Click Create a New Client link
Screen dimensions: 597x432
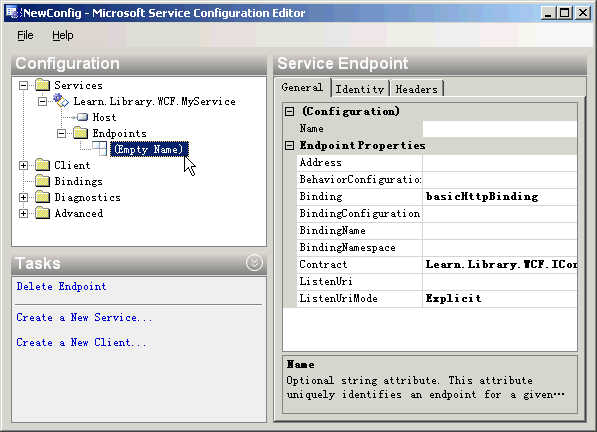(x=81, y=342)
